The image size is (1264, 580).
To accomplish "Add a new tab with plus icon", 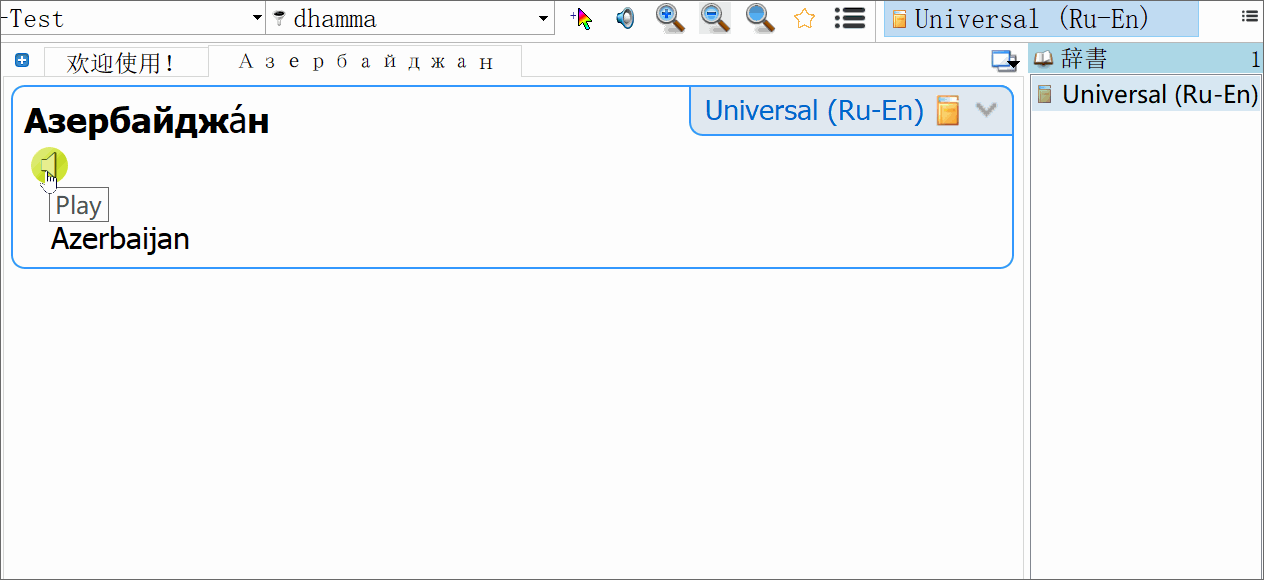I will tap(22, 61).
